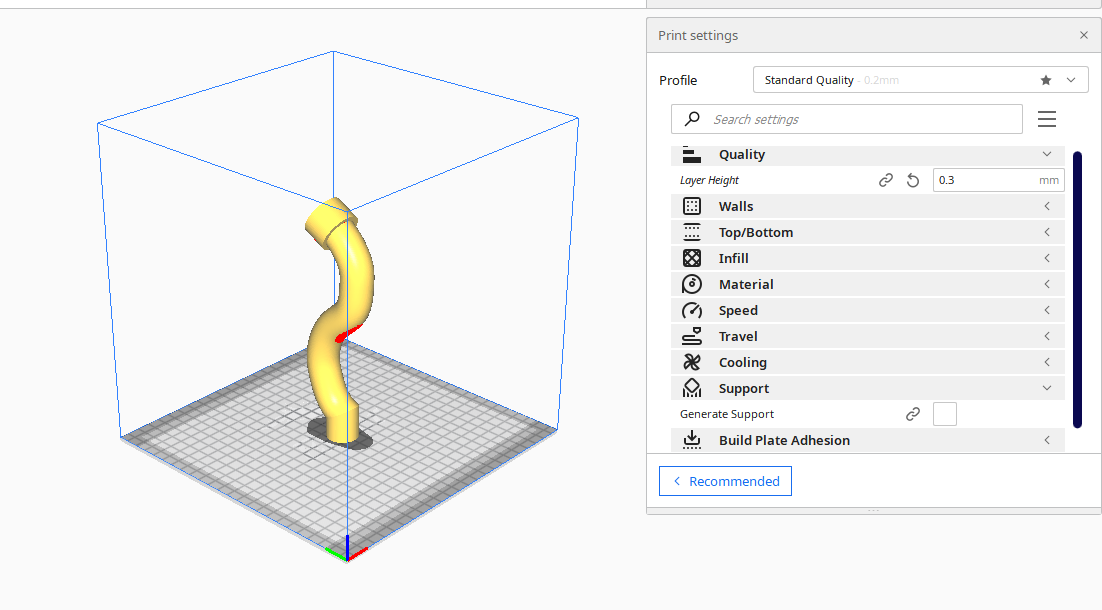This screenshot has width=1102, height=610.
Task: Click the Top/Bottom category icon
Action: 692,233
